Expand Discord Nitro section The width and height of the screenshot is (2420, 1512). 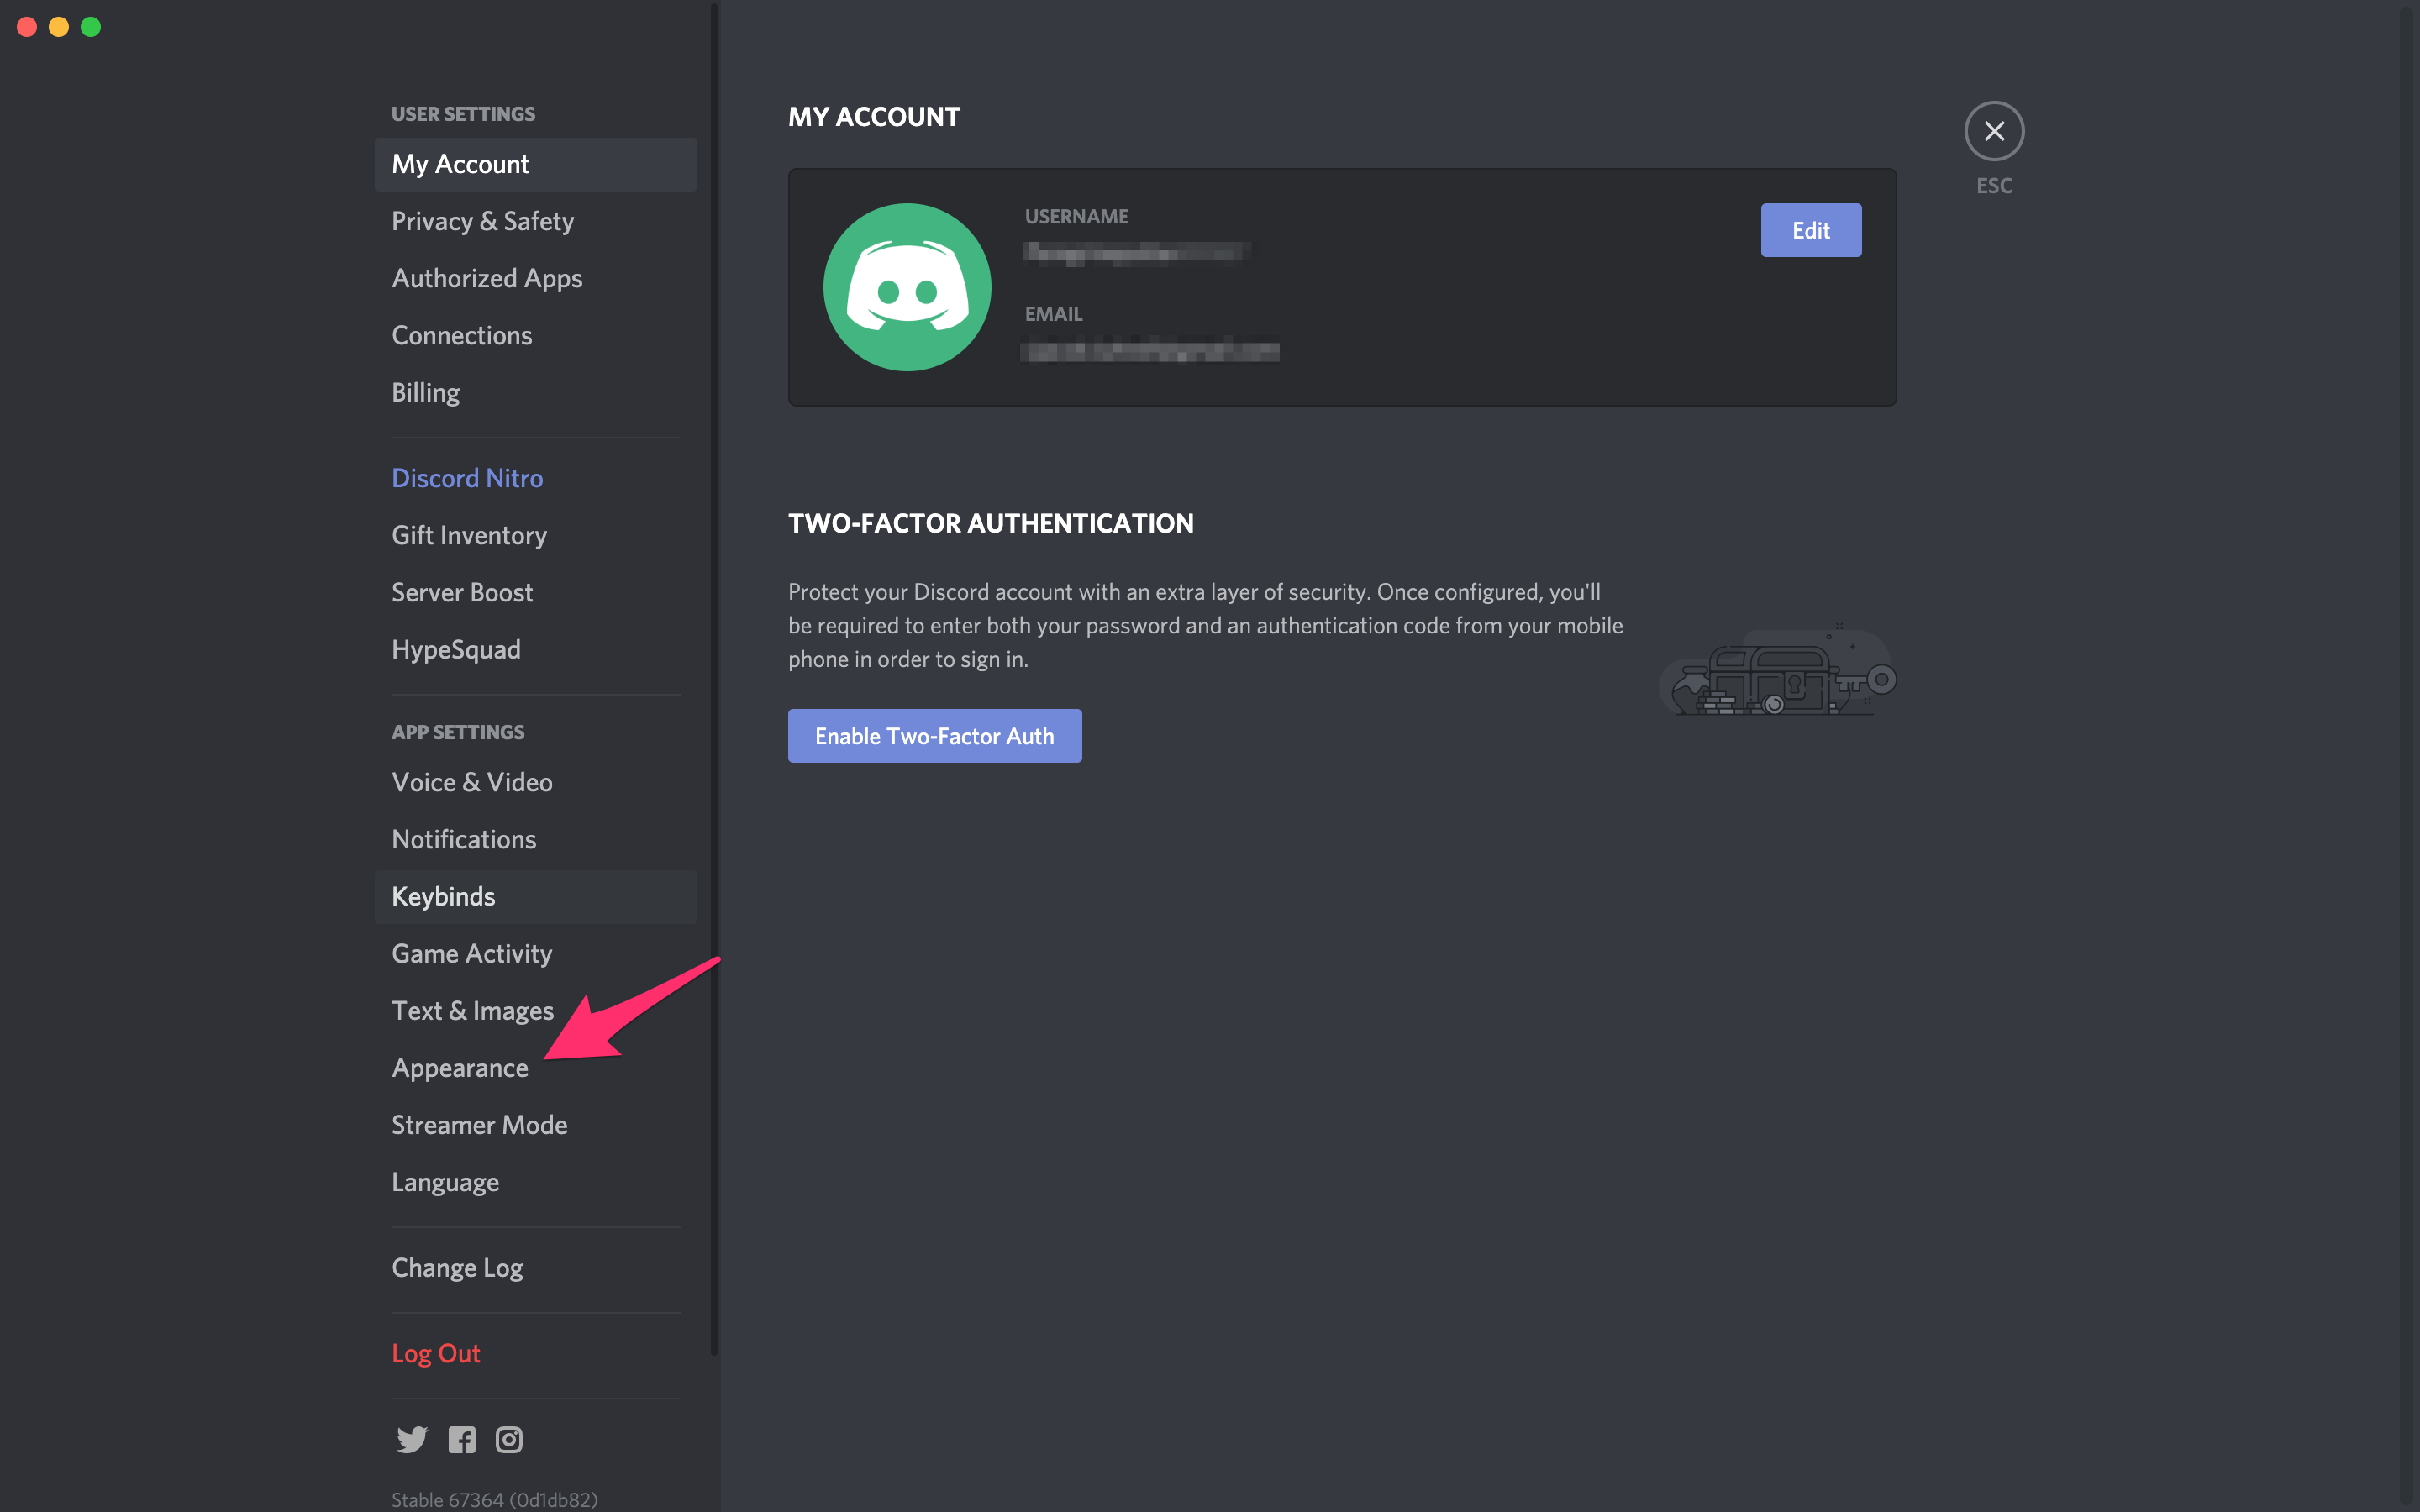(x=469, y=475)
